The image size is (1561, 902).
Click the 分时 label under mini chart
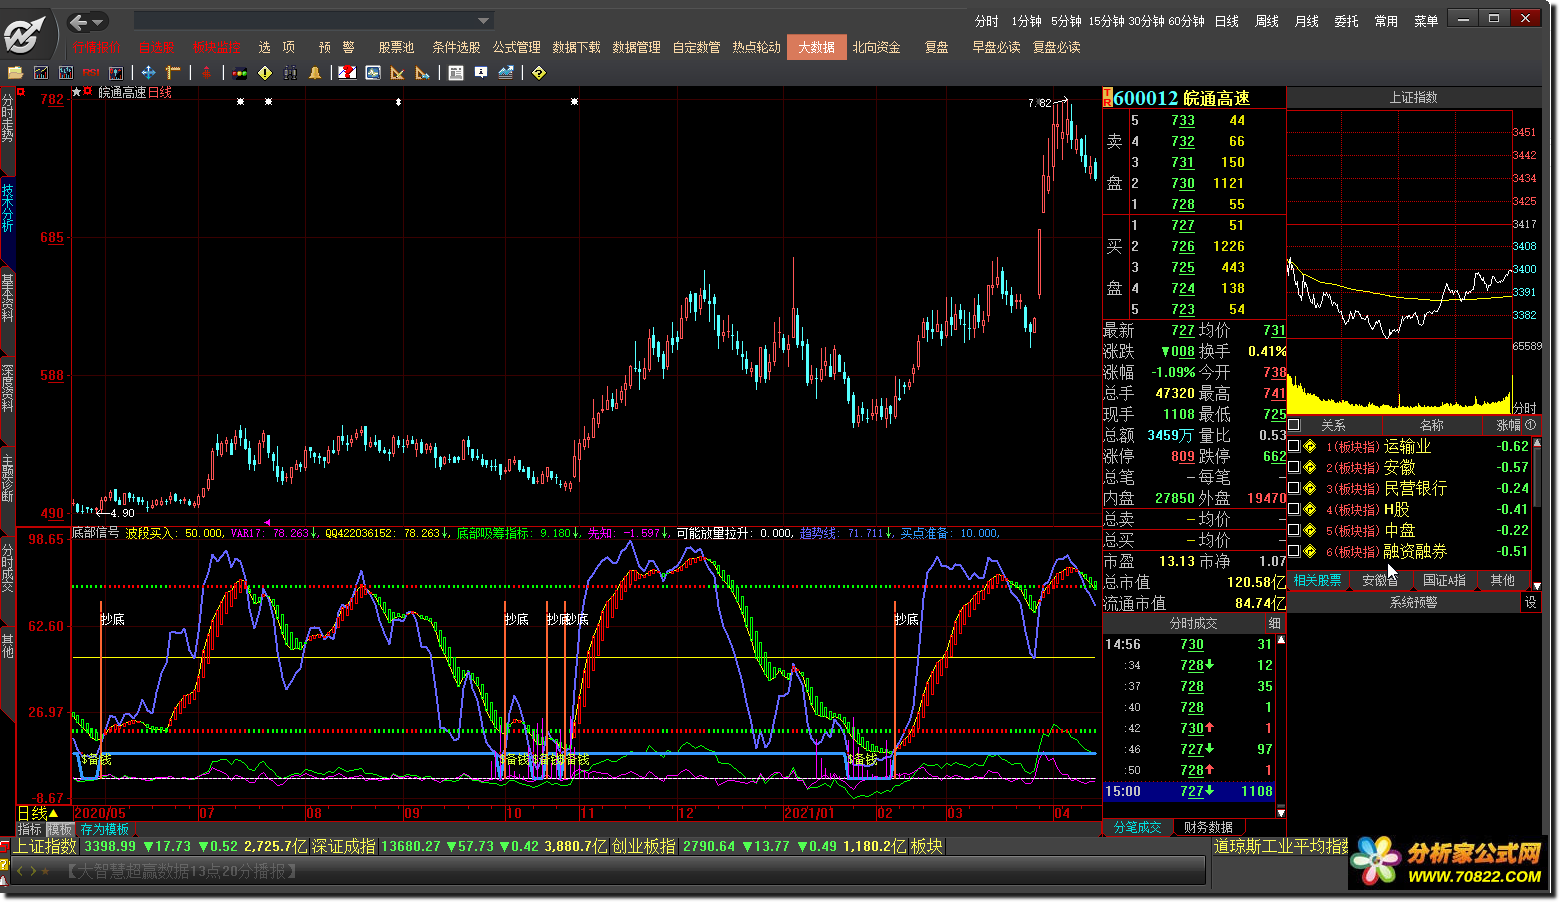point(1524,408)
